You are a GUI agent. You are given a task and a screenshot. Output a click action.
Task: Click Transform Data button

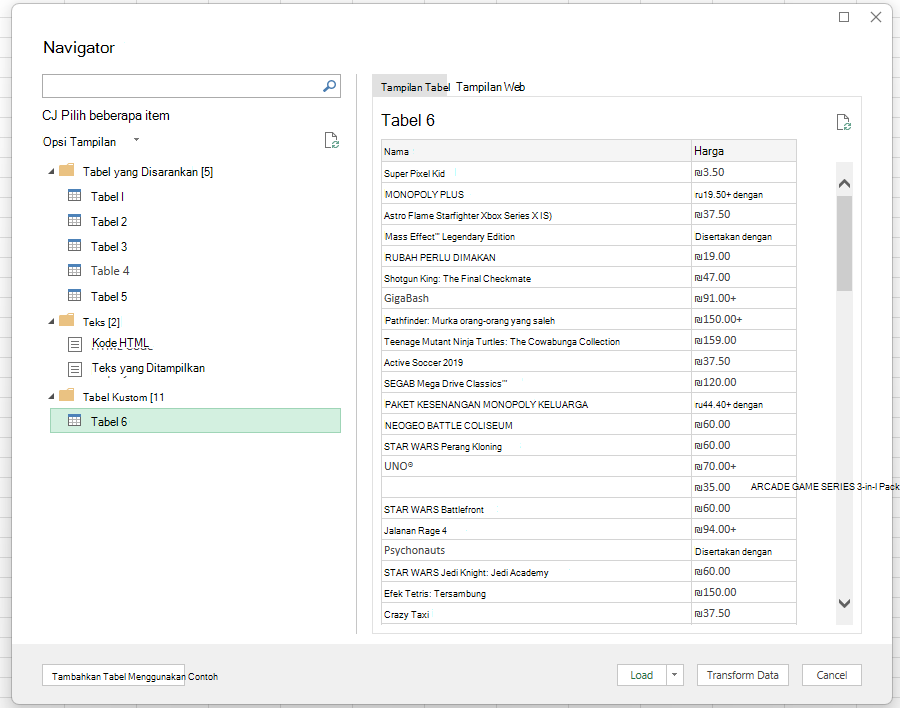coord(743,675)
